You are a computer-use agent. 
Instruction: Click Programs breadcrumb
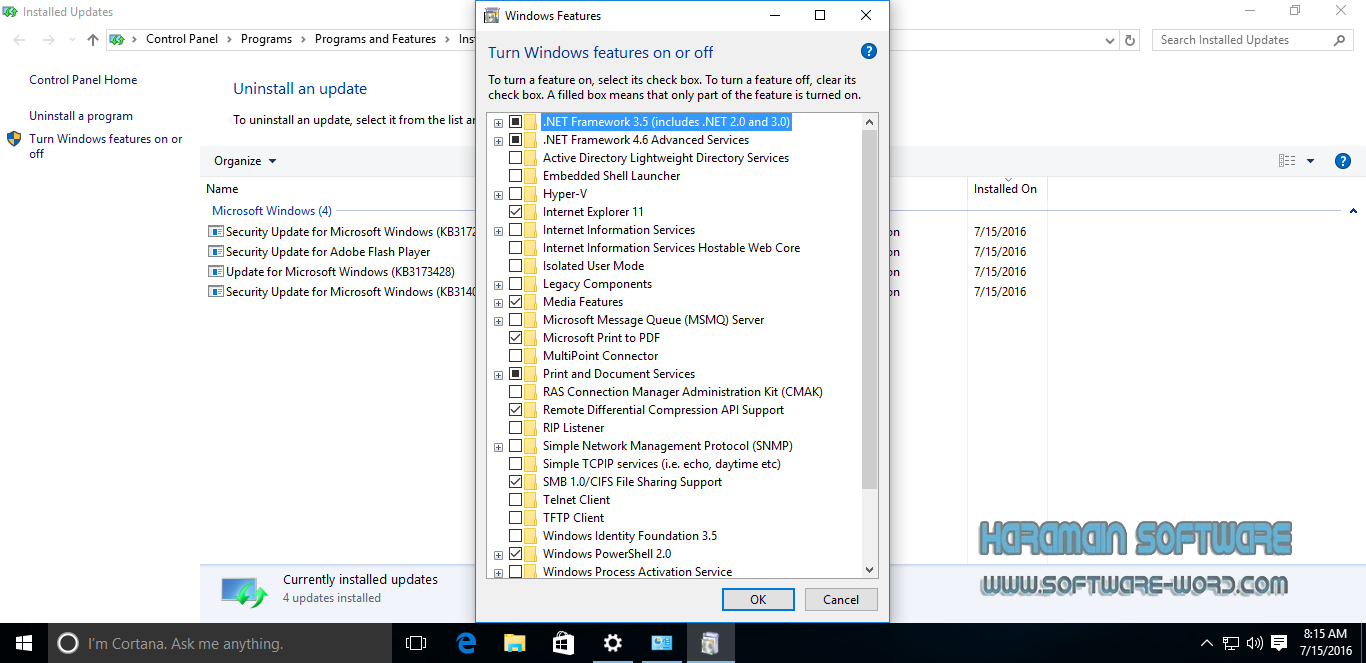266,39
